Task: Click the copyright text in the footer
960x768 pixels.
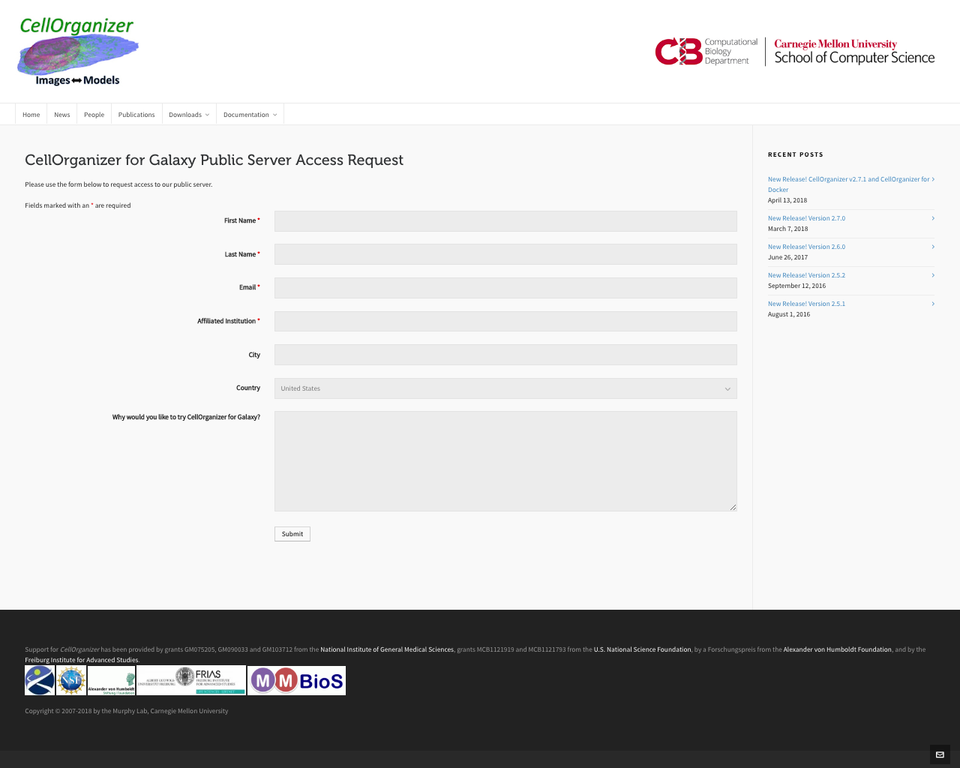Action: point(126,711)
